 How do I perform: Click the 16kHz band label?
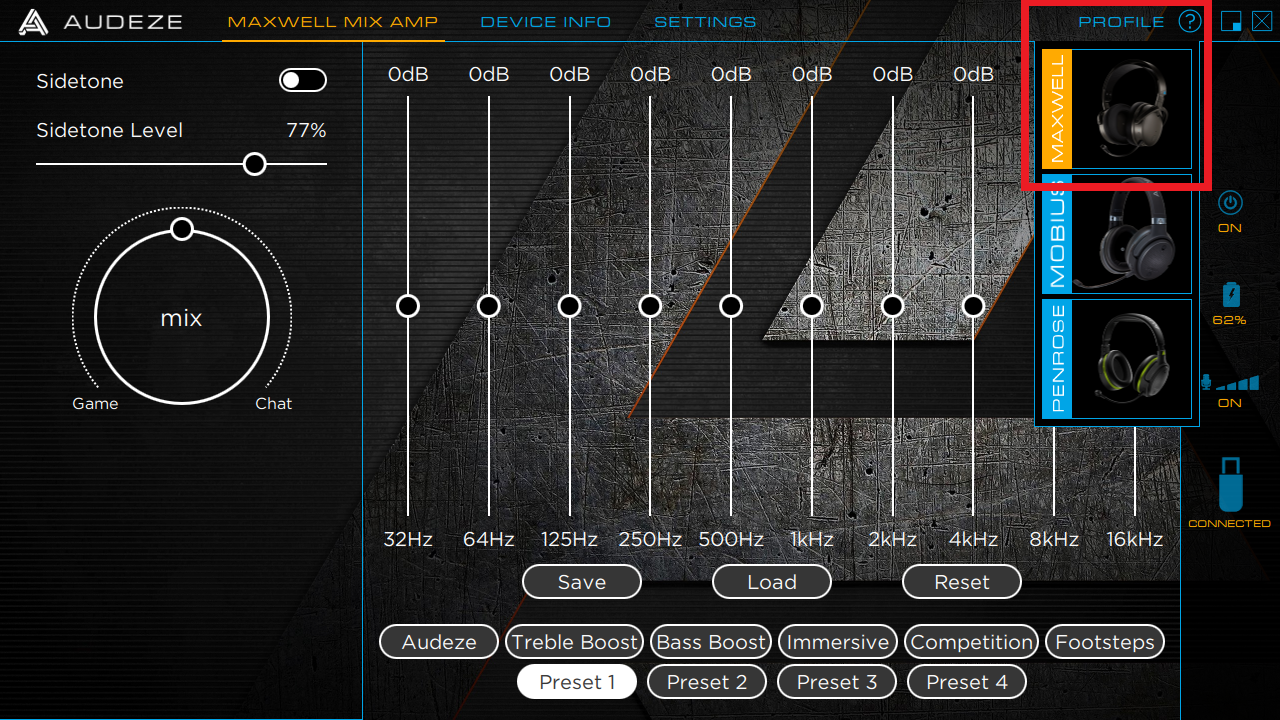pos(1135,539)
